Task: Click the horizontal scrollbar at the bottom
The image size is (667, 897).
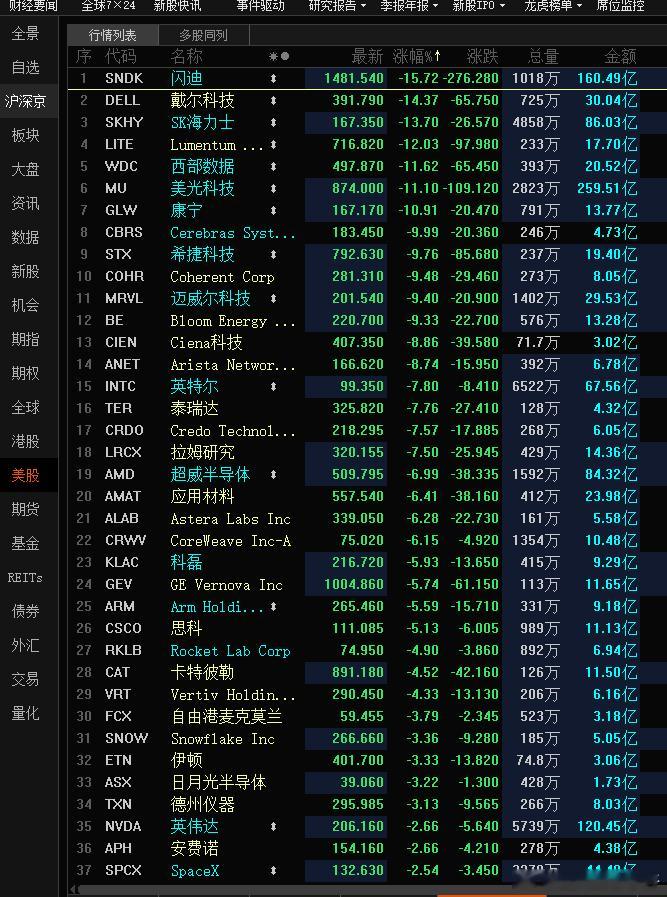Action: [366, 891]
